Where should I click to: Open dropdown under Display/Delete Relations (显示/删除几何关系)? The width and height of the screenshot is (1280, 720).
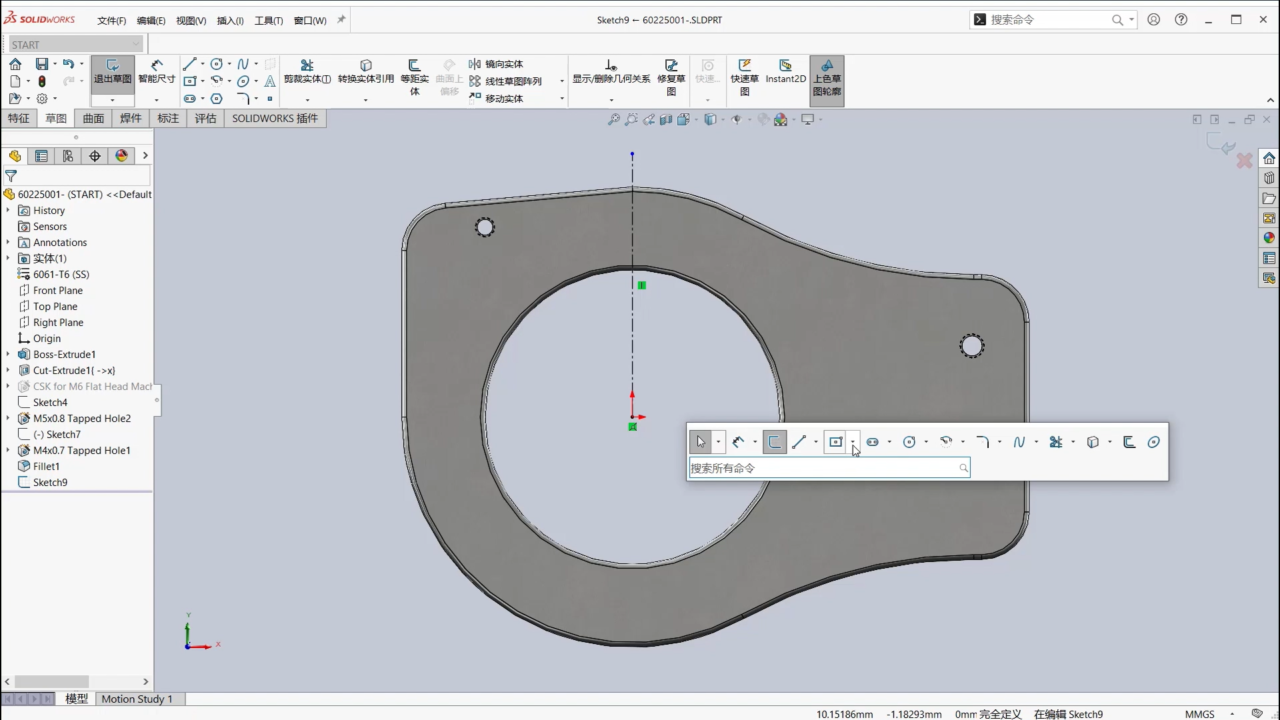coord(611,99)
